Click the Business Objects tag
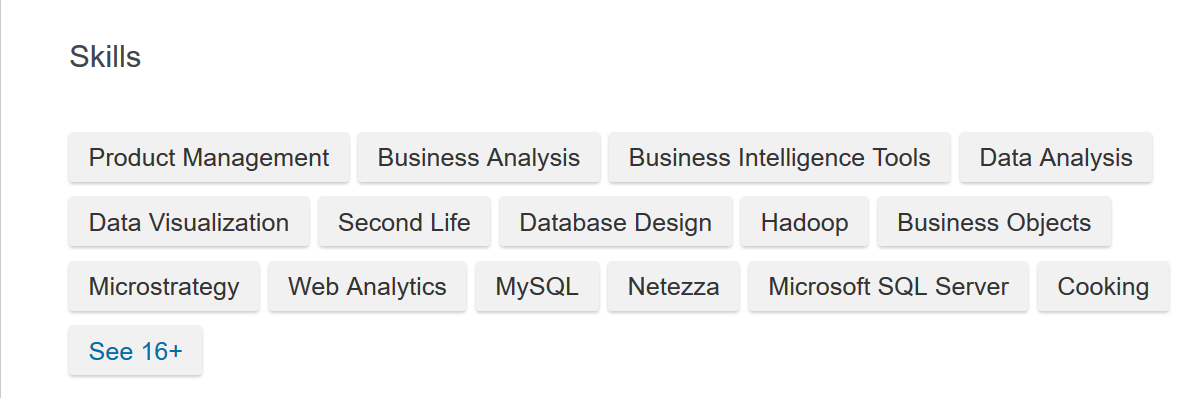 (x=994, y=223)
